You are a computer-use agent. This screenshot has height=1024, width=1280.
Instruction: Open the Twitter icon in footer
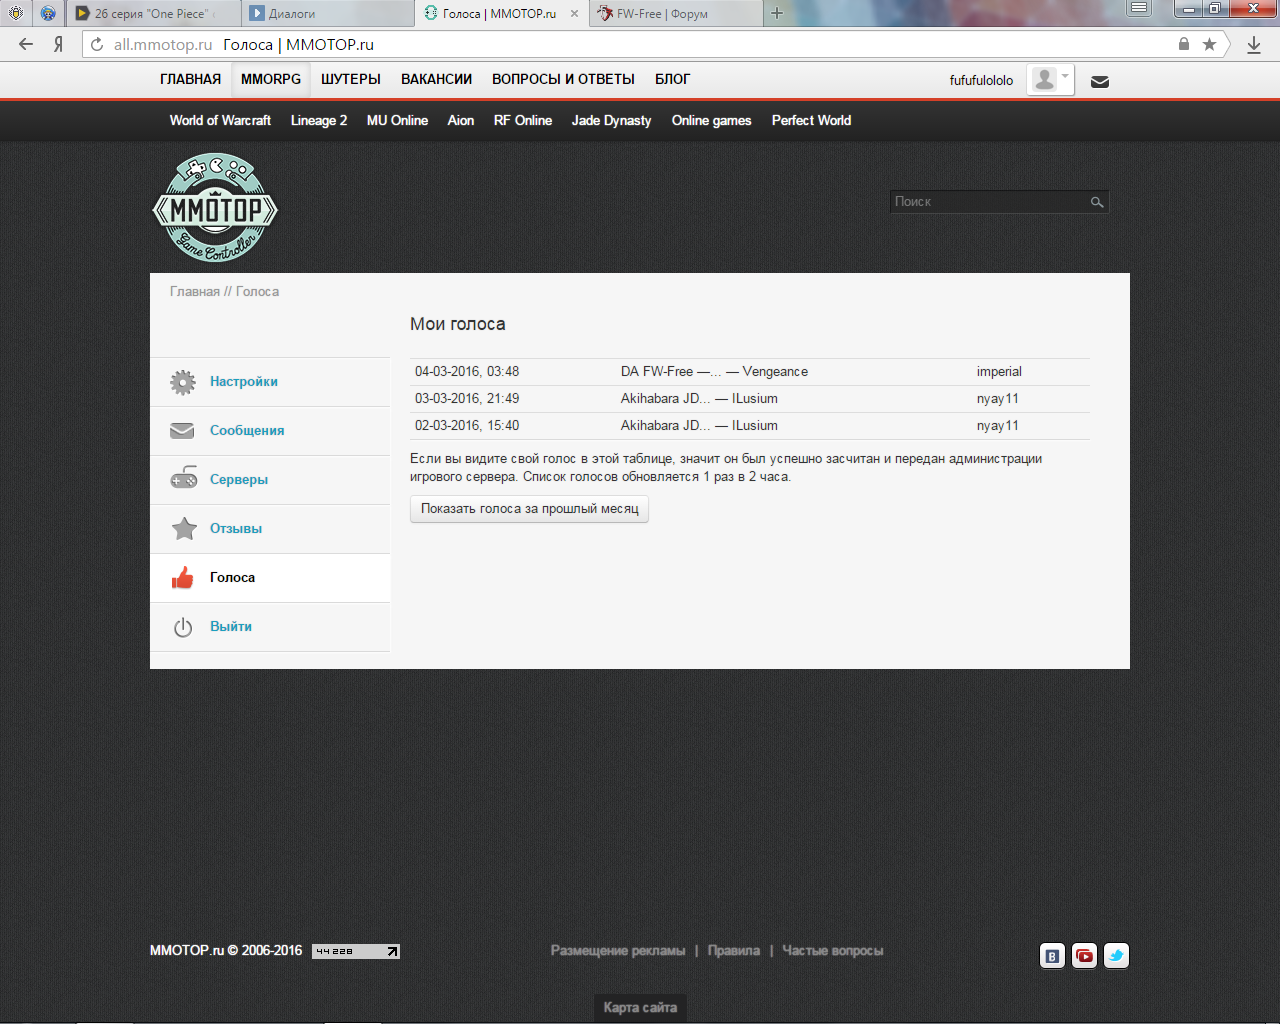coord(1116,956)
